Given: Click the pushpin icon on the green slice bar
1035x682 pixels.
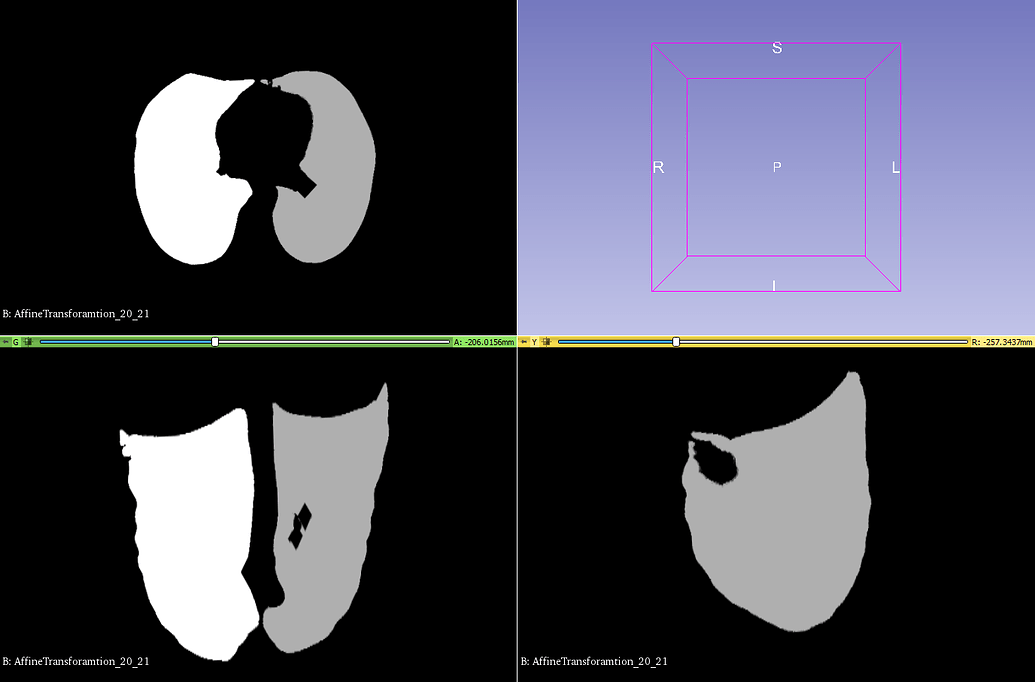Looking at the screenshot, I should point(6,341).
